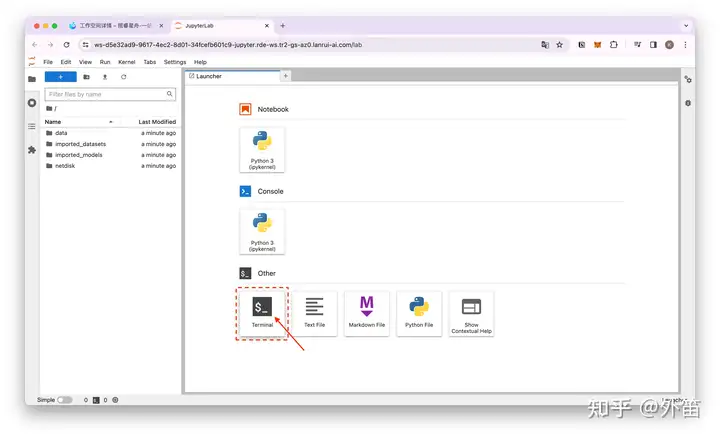Click the Upload Files toolbar icon
Image resolution: width=720 pixels, height=438 pixels.
(x=105, y=77)
